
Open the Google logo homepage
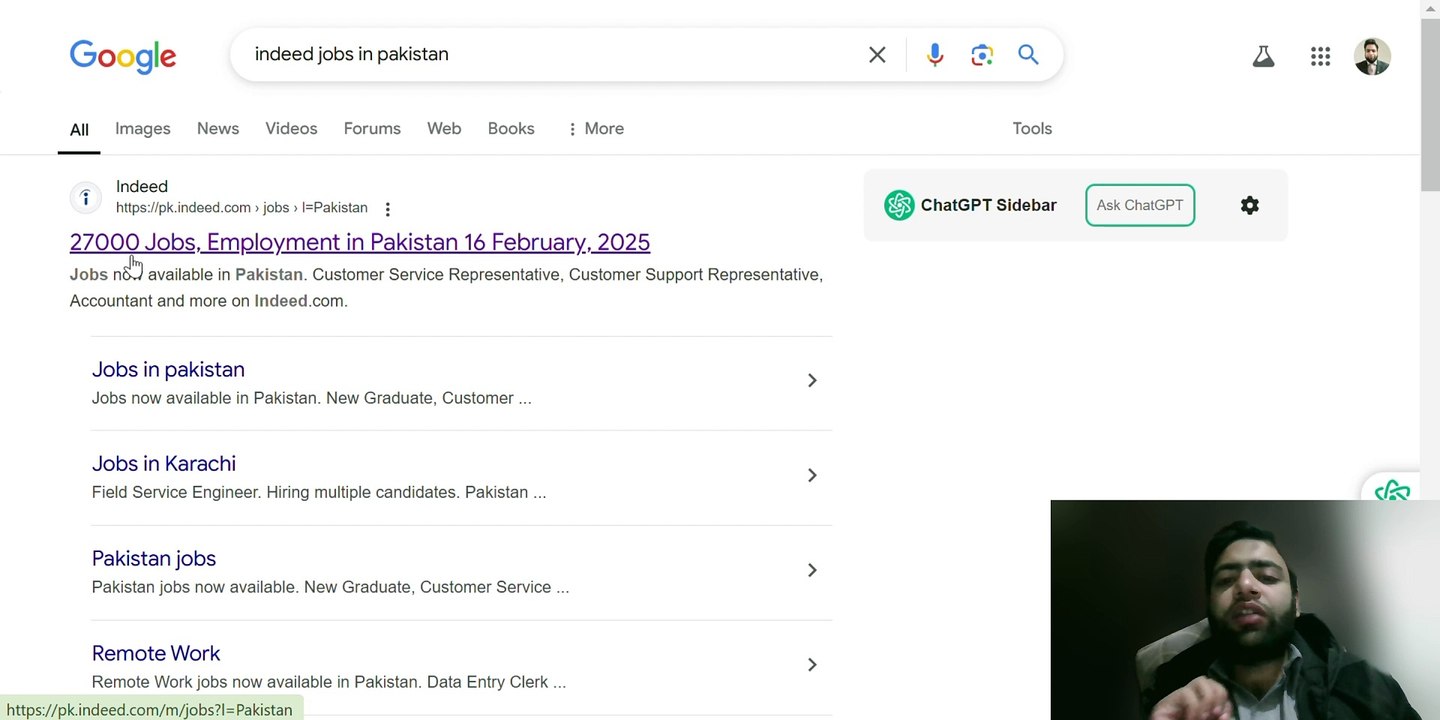pyautogui.click(x=123, y=56)
